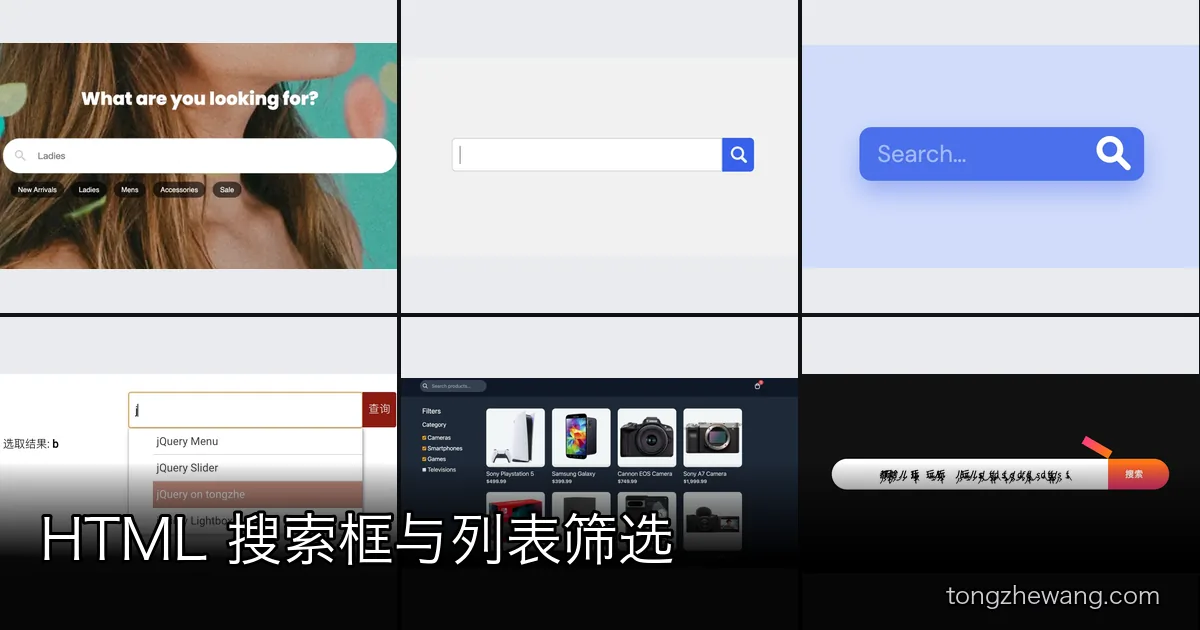Screen dimensions: 1200x630
Task: Enable the Televisions category checkbox
Action: coord(424,470)
